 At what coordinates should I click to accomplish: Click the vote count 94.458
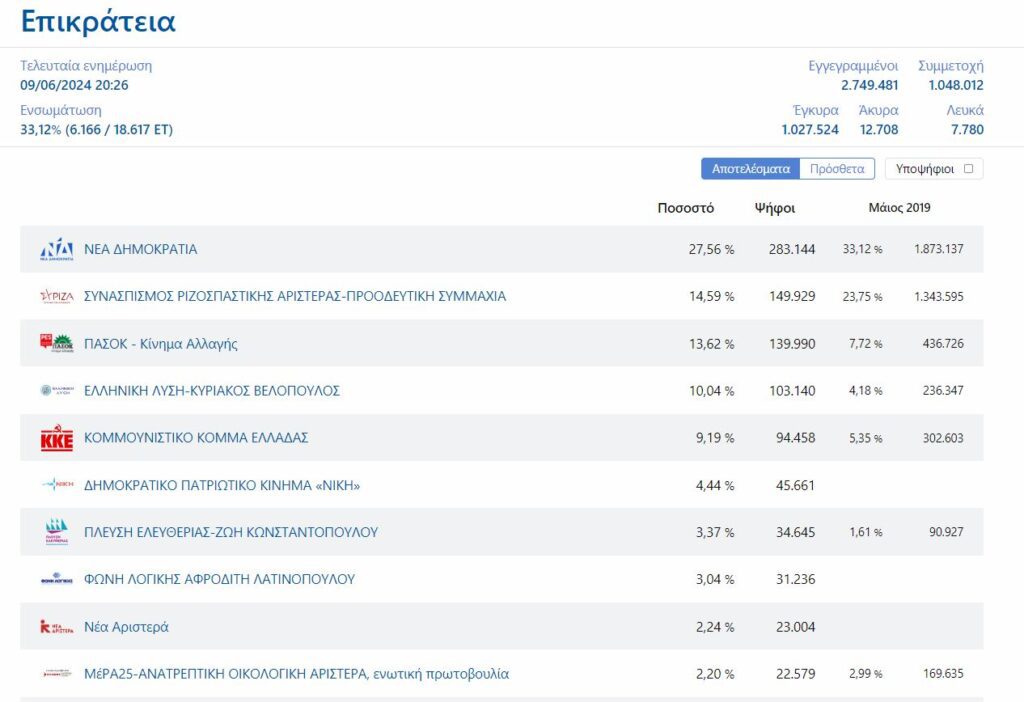(x=795, y=438)
